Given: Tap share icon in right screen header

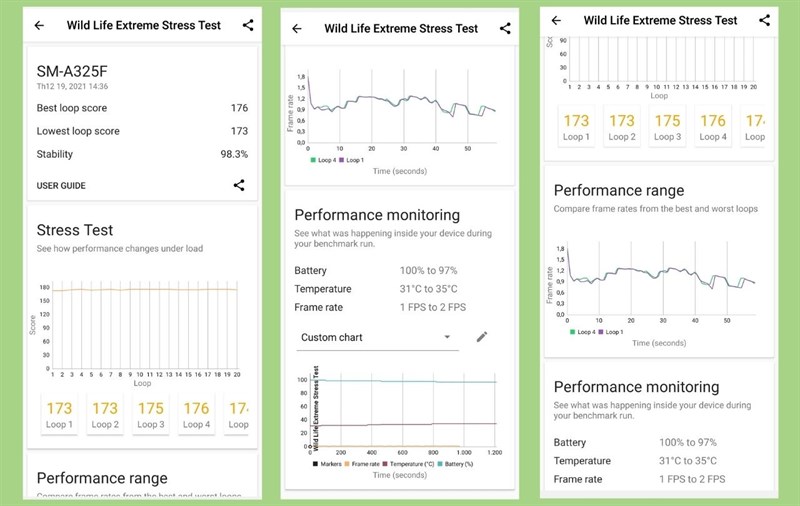Looking at the screenshot, I should tap(764, 20).
